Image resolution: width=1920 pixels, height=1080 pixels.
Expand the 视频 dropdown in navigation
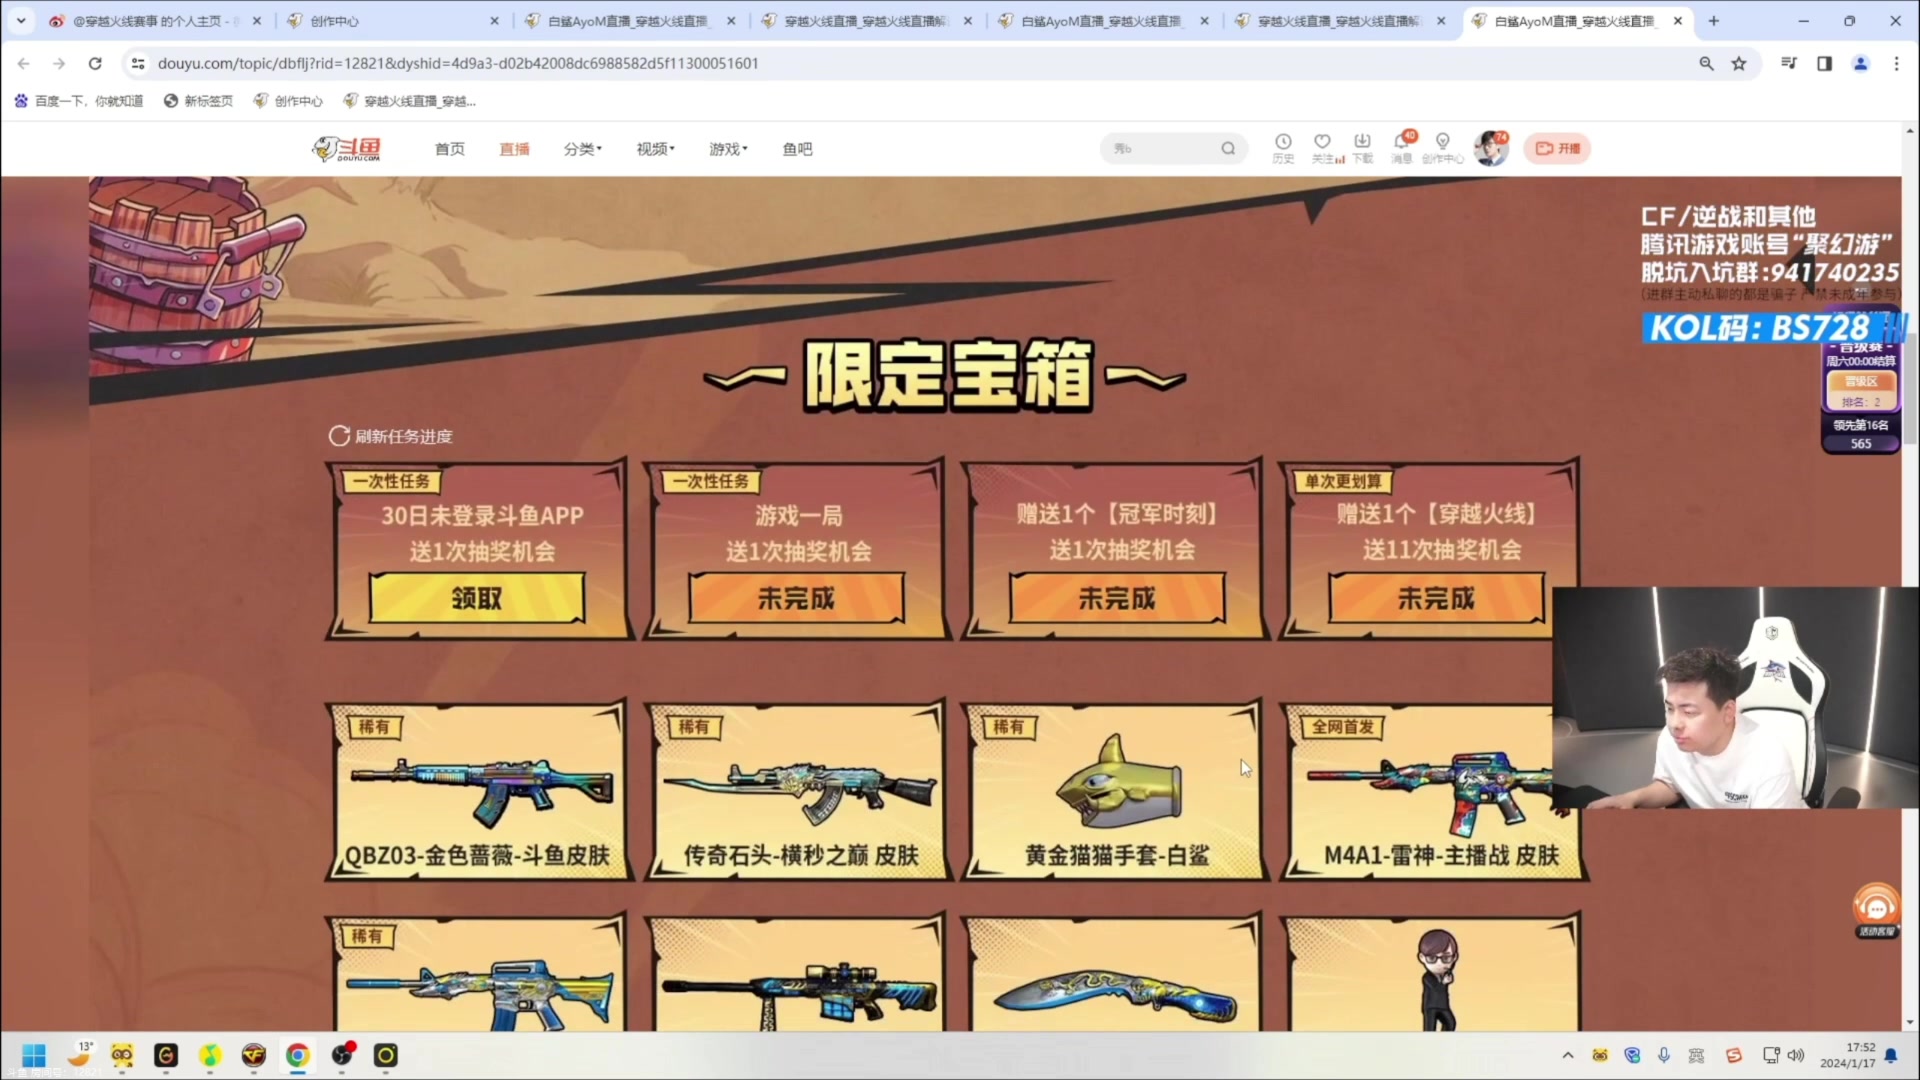[x=656, y=149]
